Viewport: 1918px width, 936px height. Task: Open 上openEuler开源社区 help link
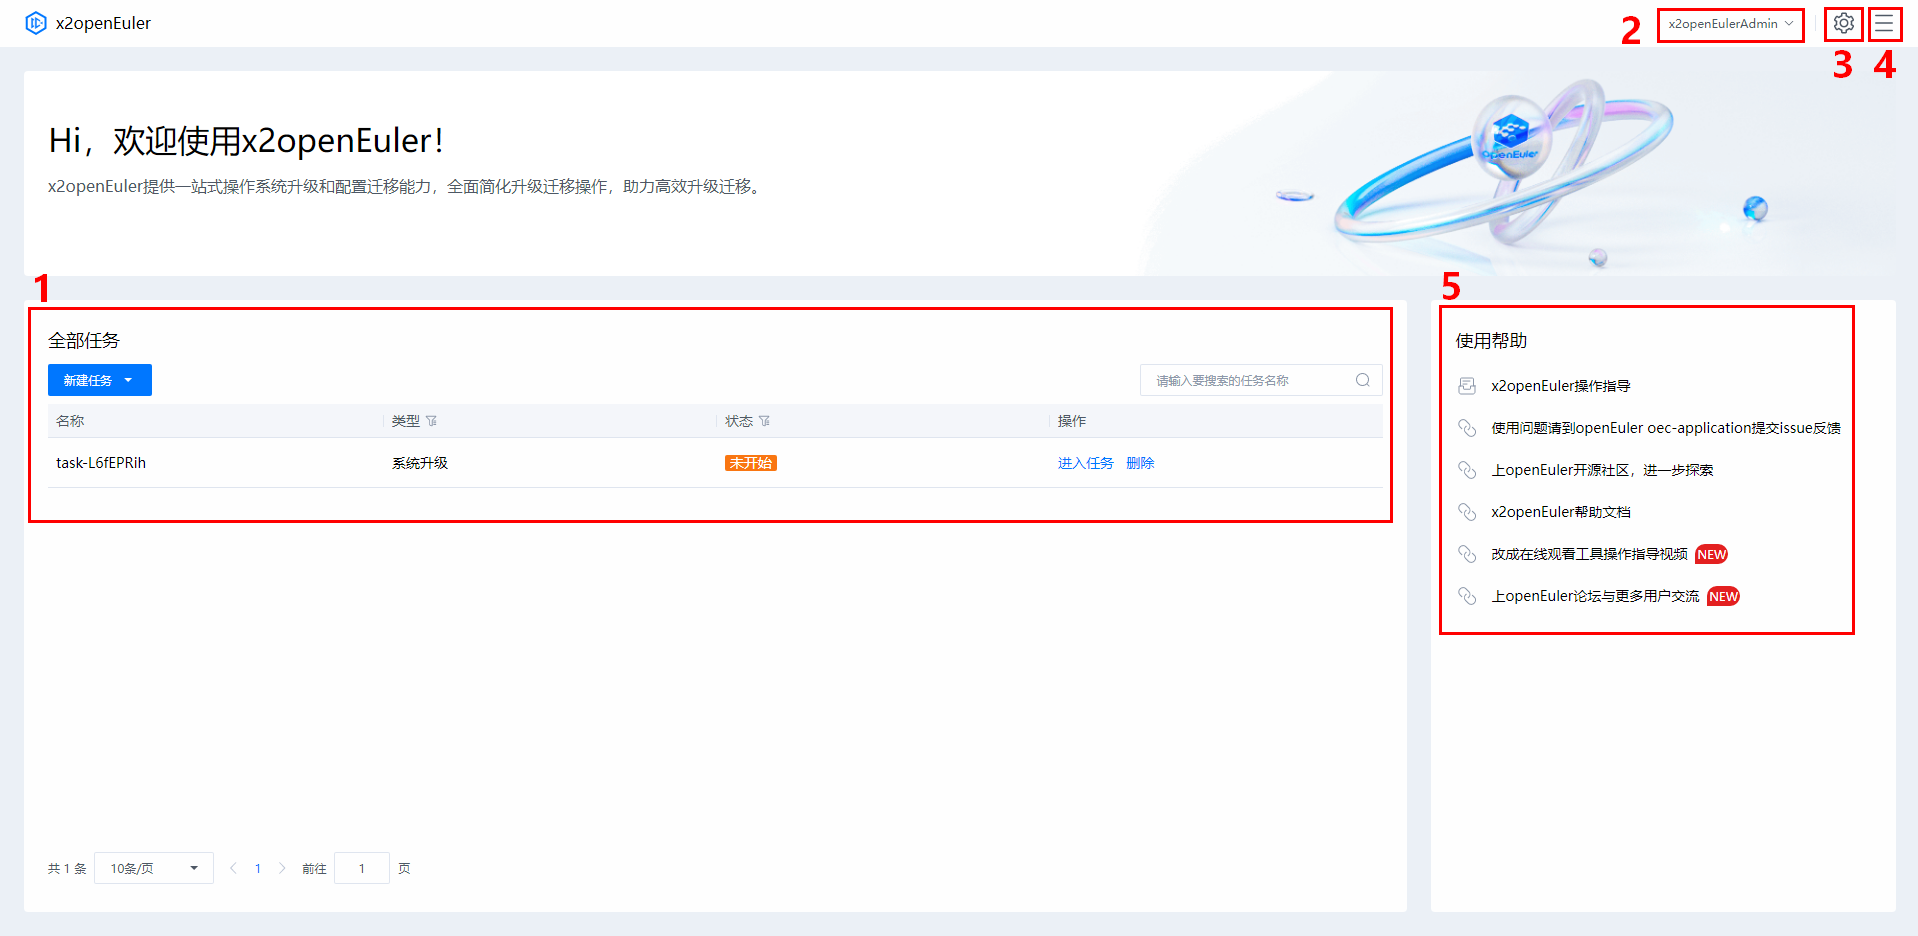(x=1601, y=470)
